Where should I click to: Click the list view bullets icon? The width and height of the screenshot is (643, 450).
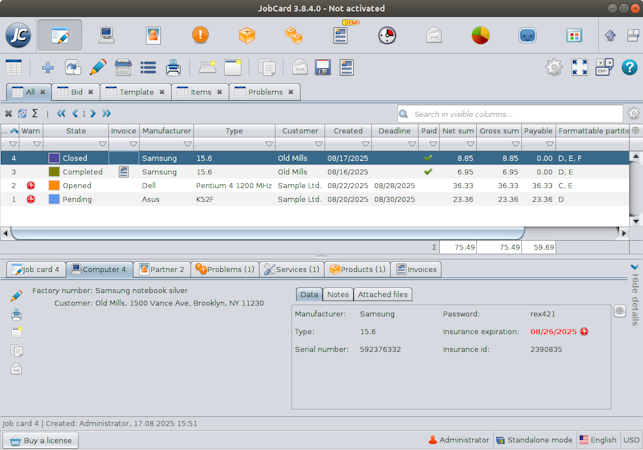tap(148, 67)
